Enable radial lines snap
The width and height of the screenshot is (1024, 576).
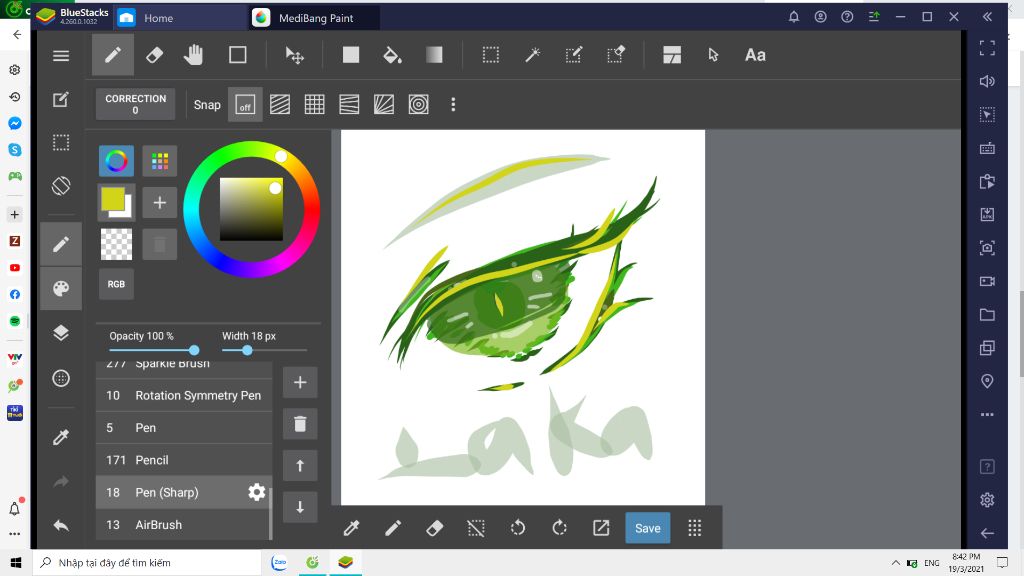point(383,104)
